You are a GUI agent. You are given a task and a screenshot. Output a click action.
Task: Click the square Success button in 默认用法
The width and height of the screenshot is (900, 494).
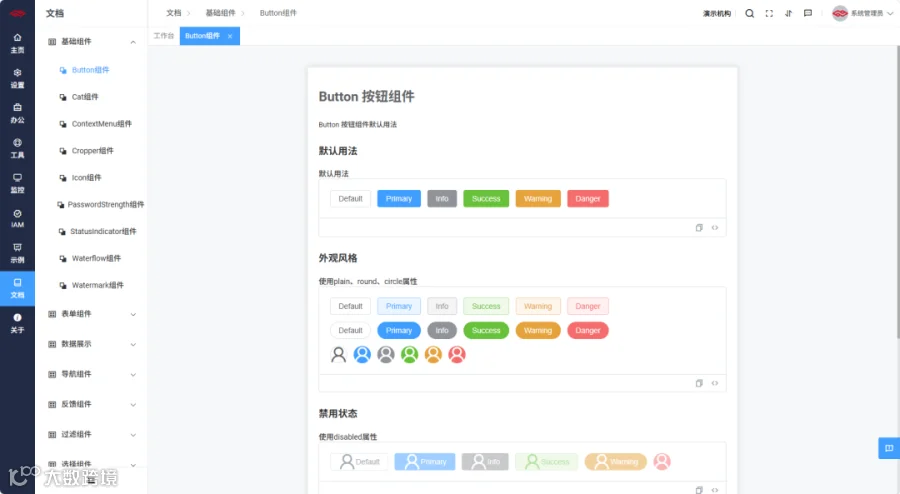click(x=486, y=199)
